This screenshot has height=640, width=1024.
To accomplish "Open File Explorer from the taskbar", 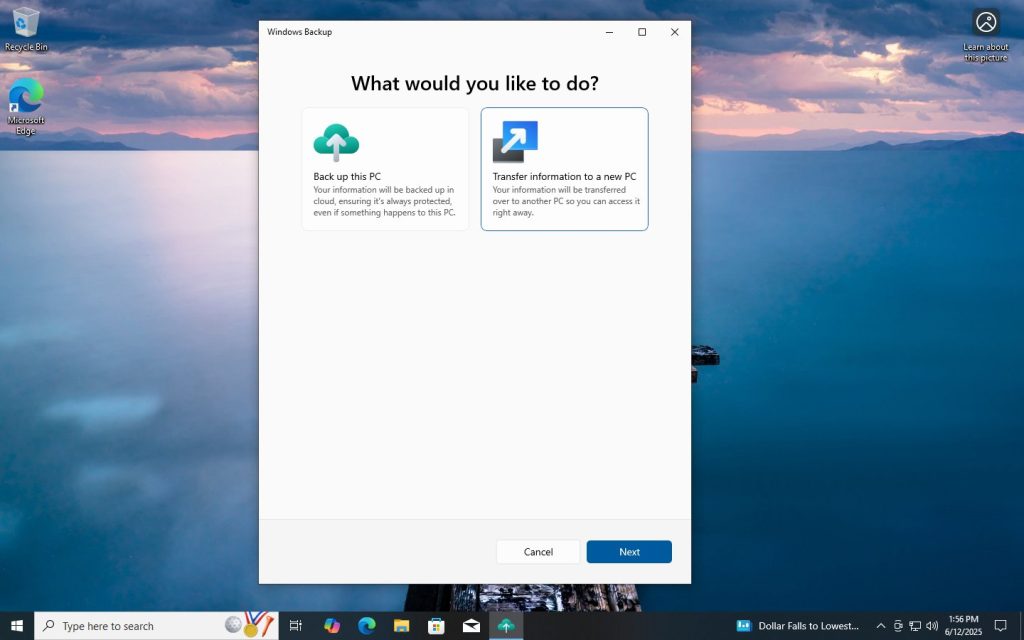I will [x=401, y=625].
